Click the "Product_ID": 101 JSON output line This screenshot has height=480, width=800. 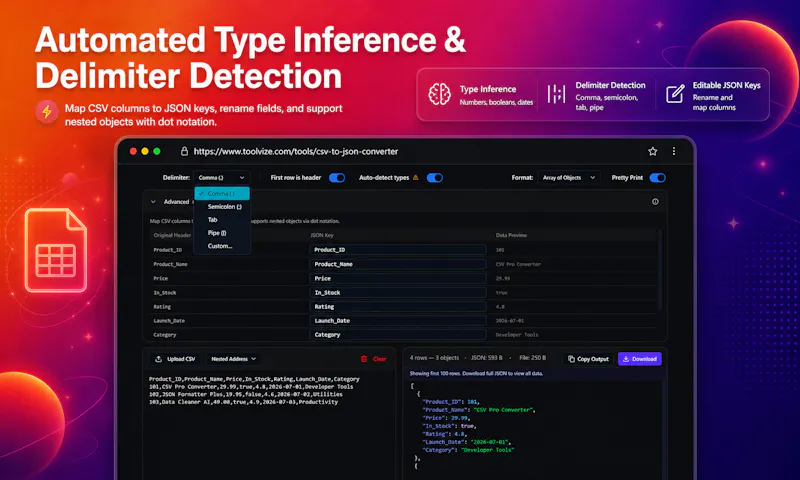tap(451, 402)
